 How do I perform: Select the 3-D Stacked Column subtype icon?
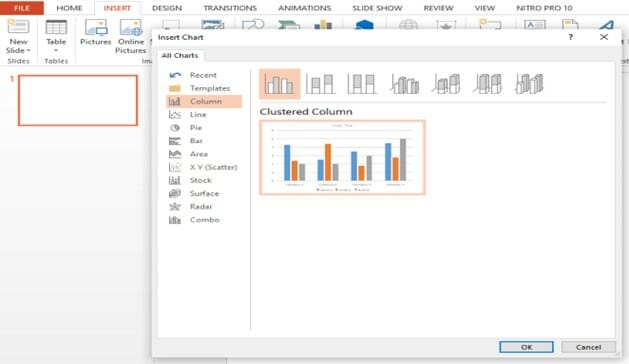(446, 84)
